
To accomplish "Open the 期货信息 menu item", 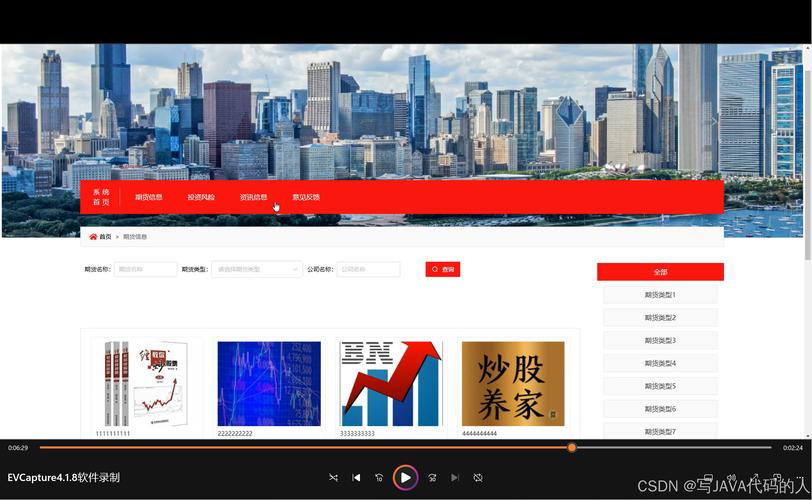I will tap(149, 197).
